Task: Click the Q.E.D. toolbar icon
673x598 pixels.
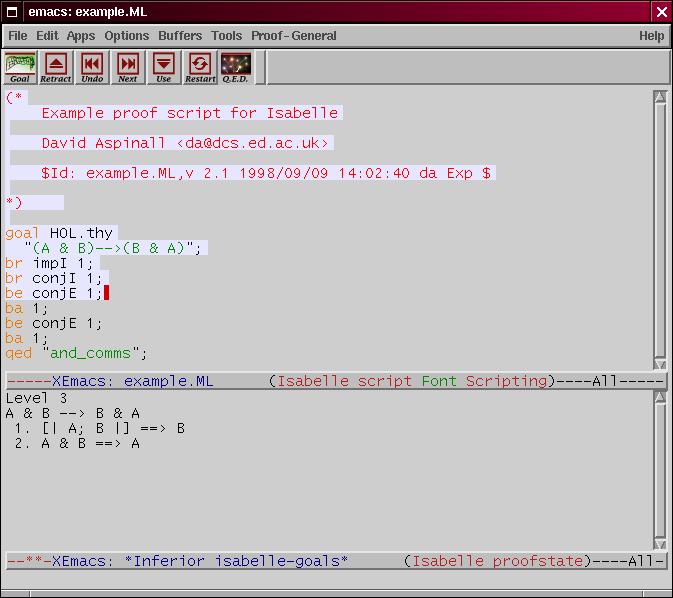Action: coord(235,67)
